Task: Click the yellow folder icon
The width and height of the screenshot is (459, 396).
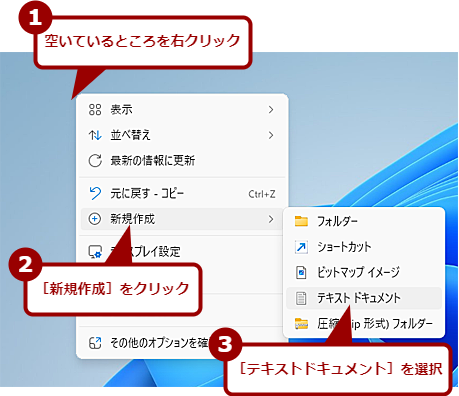Action: [x=301, y=221]
